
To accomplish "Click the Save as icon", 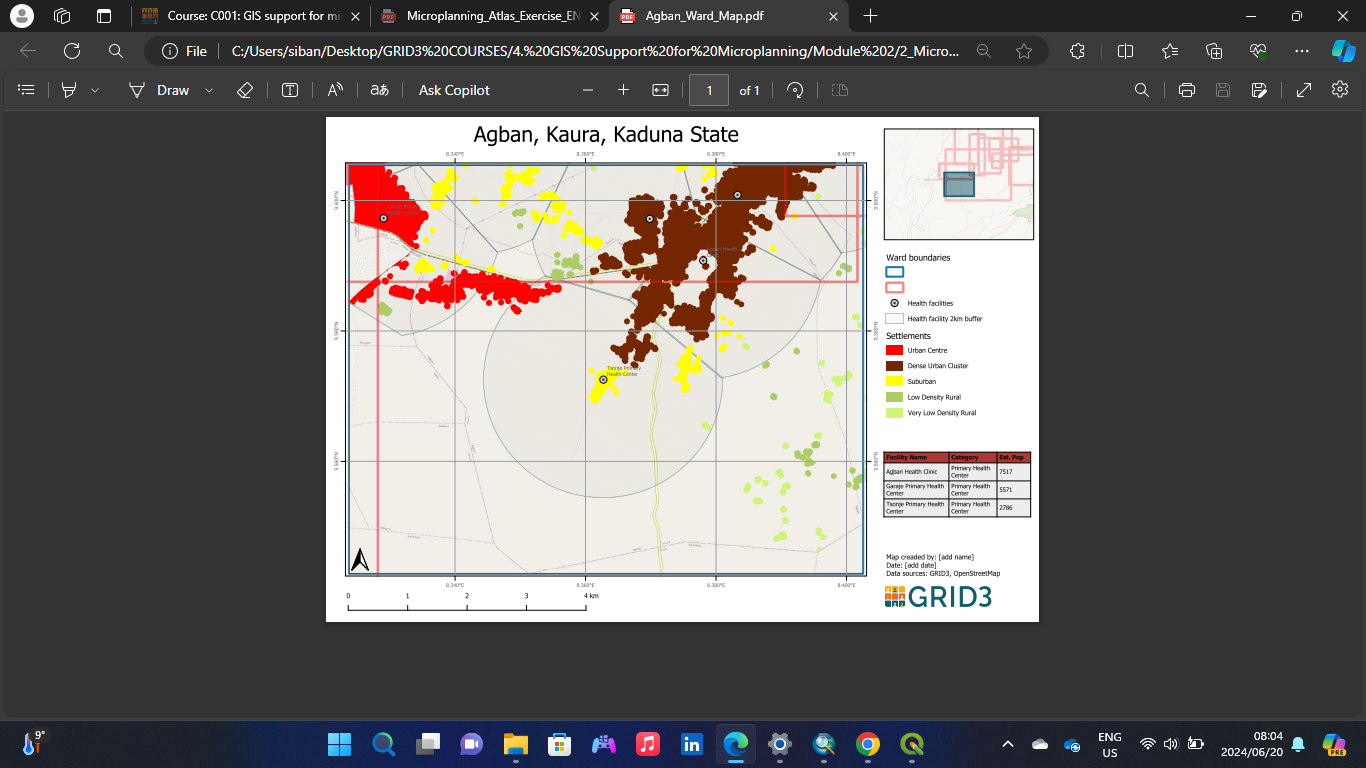I will pos(1260,90).
